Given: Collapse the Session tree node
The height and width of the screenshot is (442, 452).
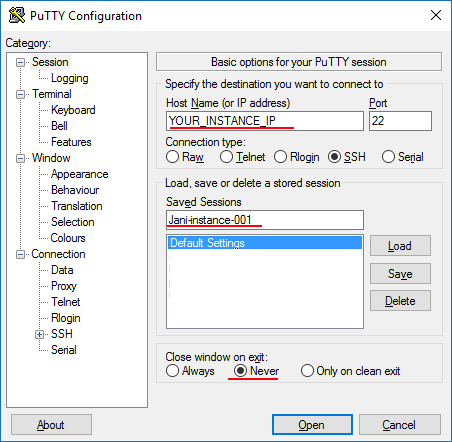Looking at the screenshot, I should (x=21, y=62).
